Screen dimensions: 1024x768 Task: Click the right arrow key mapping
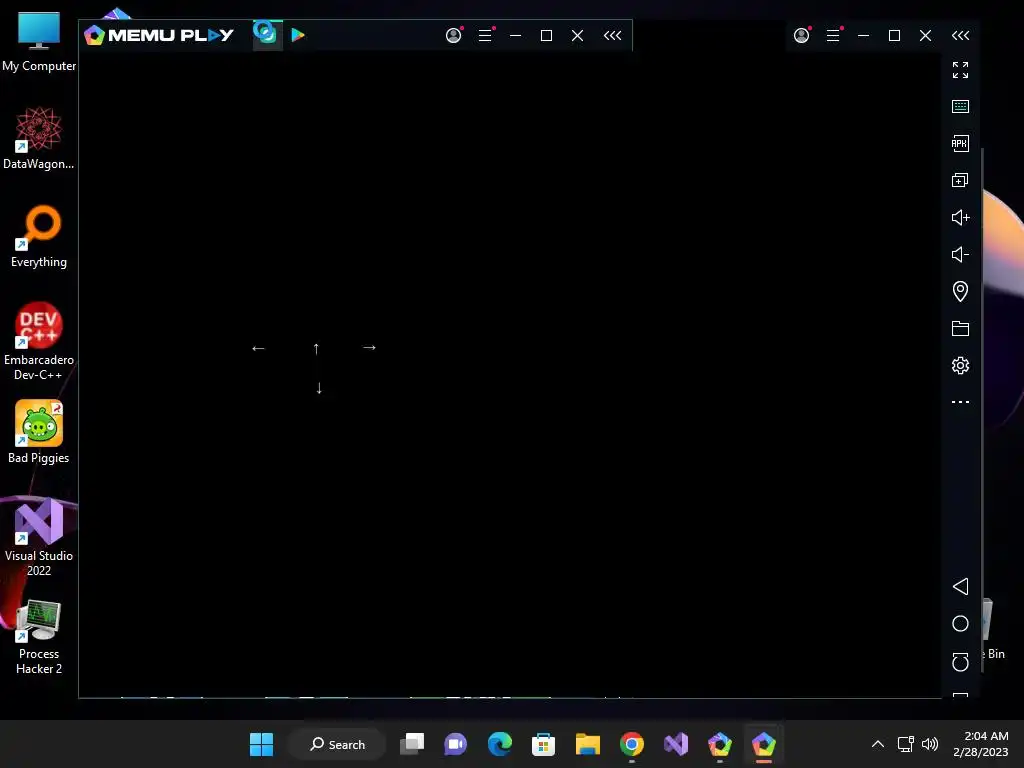[370, 347]
